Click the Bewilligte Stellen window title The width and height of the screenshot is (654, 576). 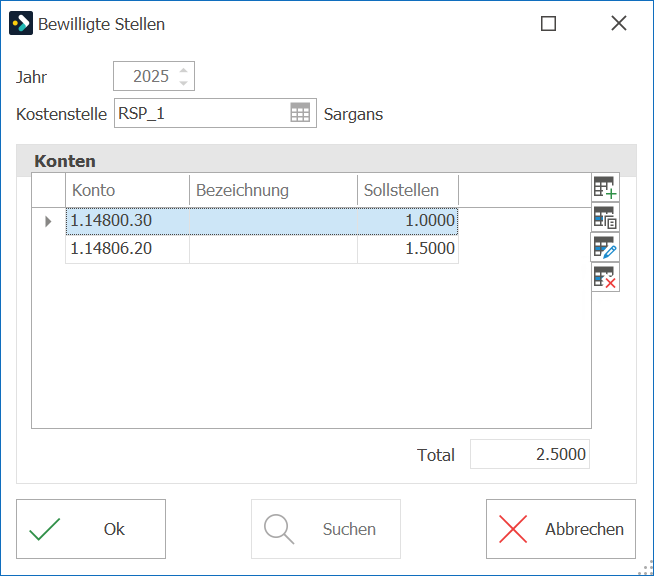(x=101, y=24)
